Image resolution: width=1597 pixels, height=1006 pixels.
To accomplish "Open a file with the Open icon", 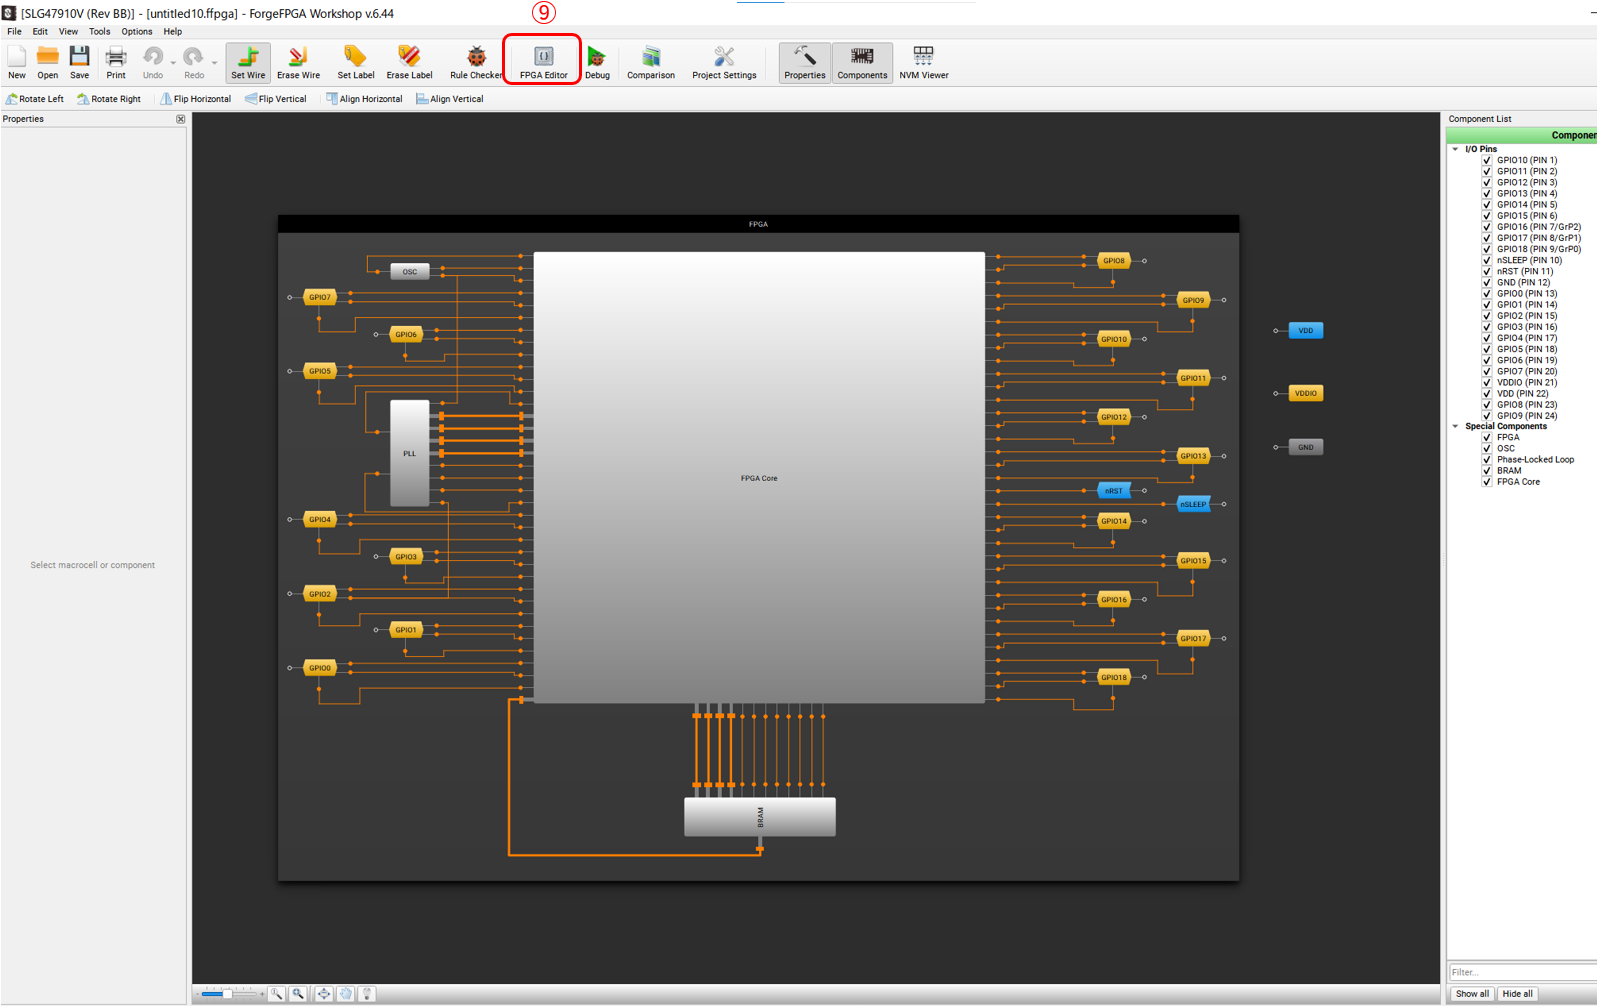I will [x=47, y=62].
